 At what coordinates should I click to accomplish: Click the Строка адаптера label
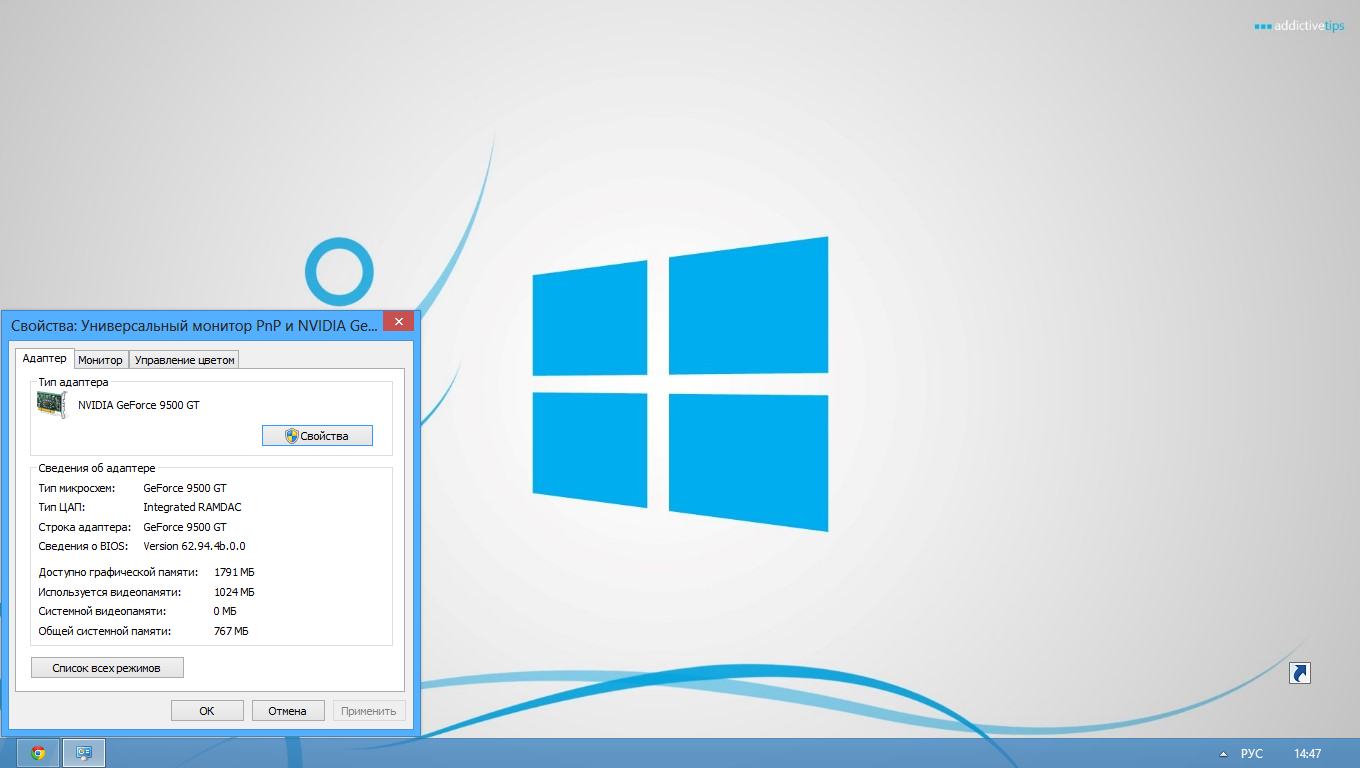(x=85, y=527)
